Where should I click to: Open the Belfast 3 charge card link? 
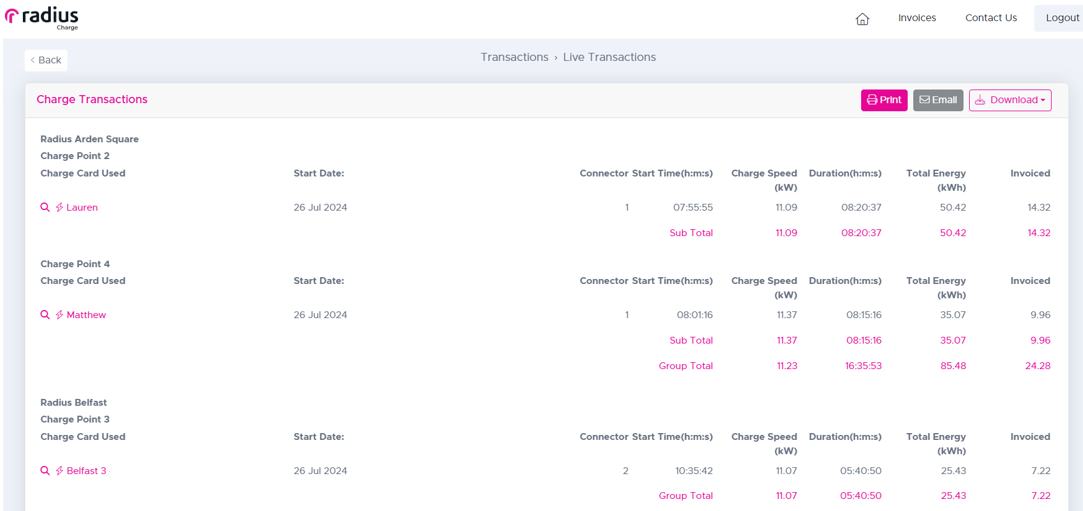tap(86, 471)
